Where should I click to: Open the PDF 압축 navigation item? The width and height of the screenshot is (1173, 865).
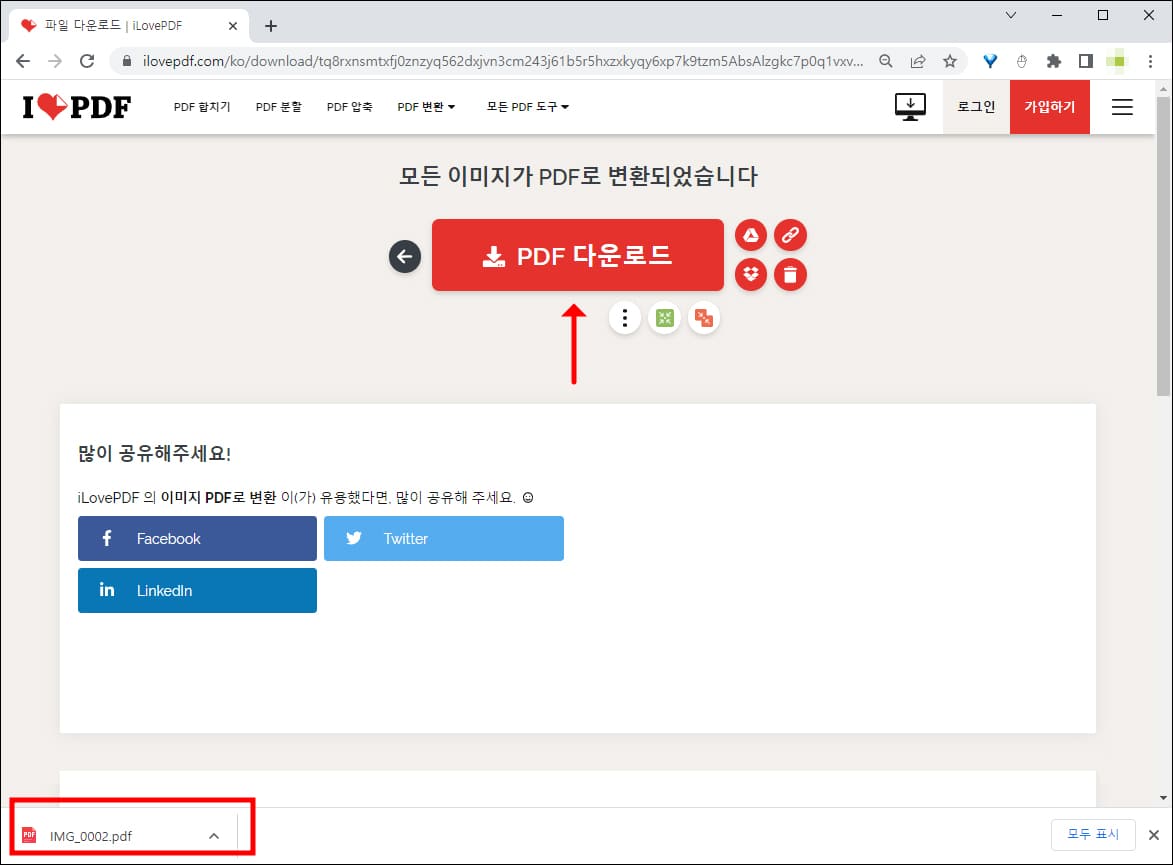[349, 106]
